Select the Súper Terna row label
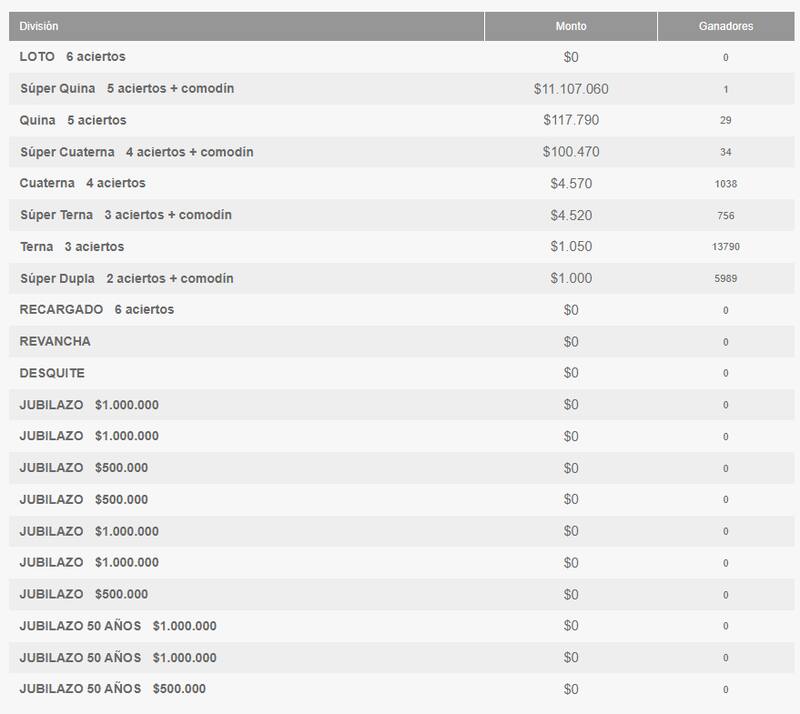The image size is (800, 714). pyautogui.click(x=126, y=215)
